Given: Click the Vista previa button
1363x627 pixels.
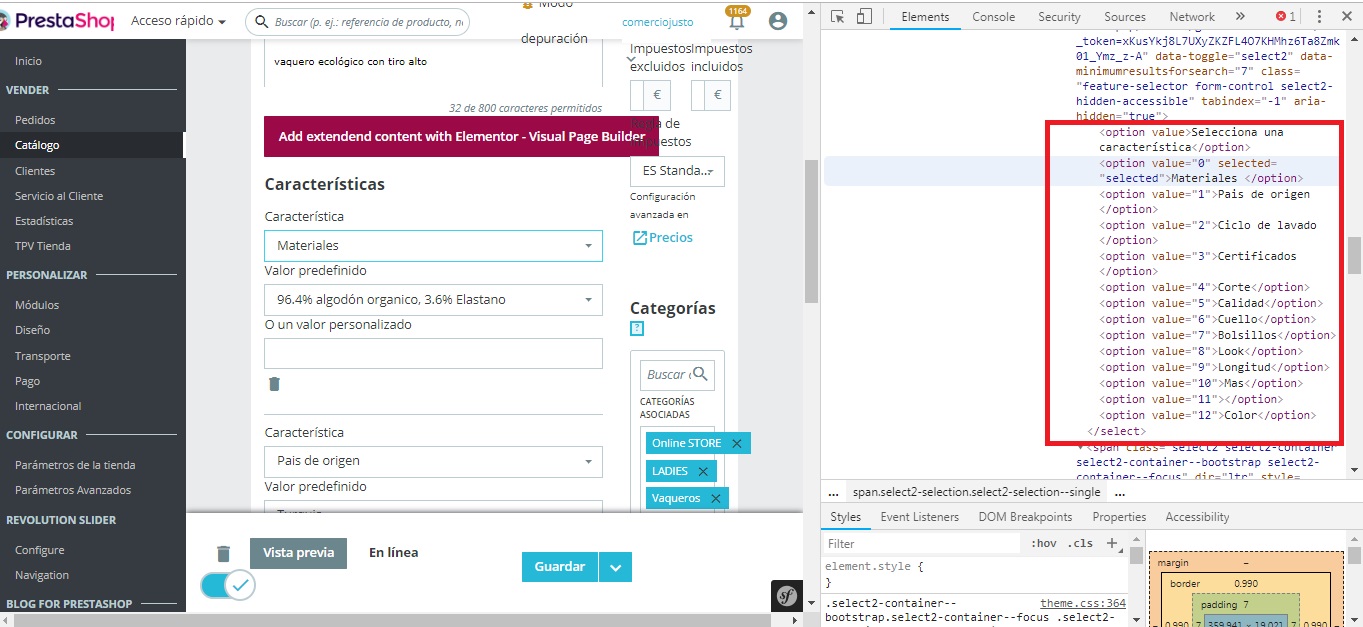Looking at the screenshot, I should [x=298, y=553].
